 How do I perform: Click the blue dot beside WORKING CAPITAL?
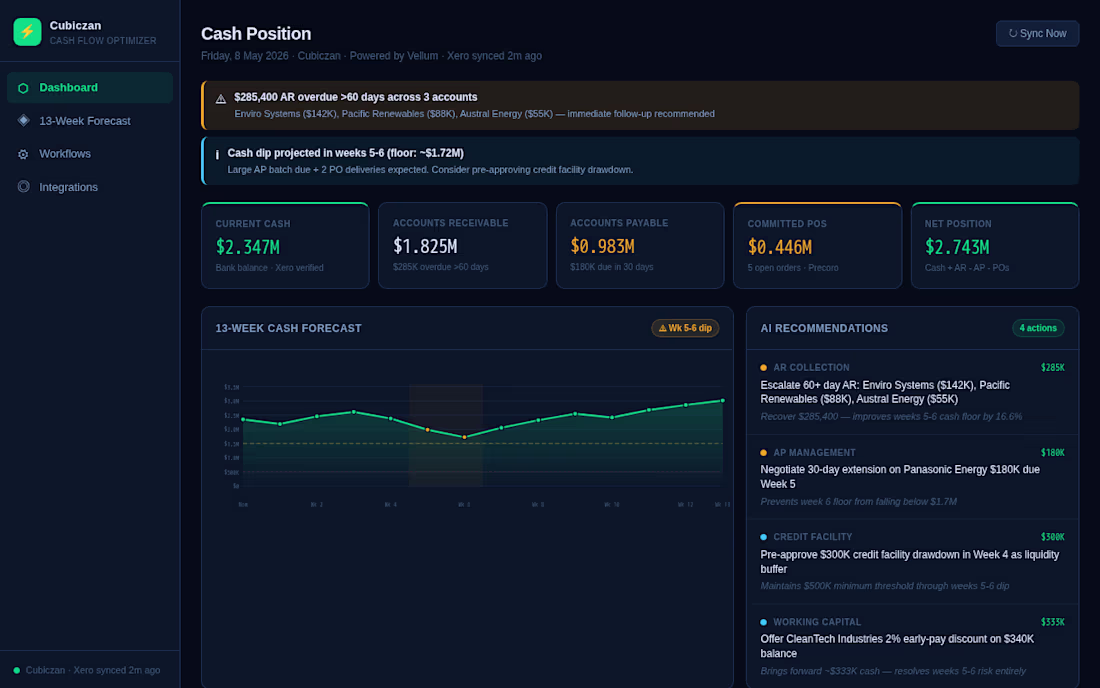click(x=763, y=622)
